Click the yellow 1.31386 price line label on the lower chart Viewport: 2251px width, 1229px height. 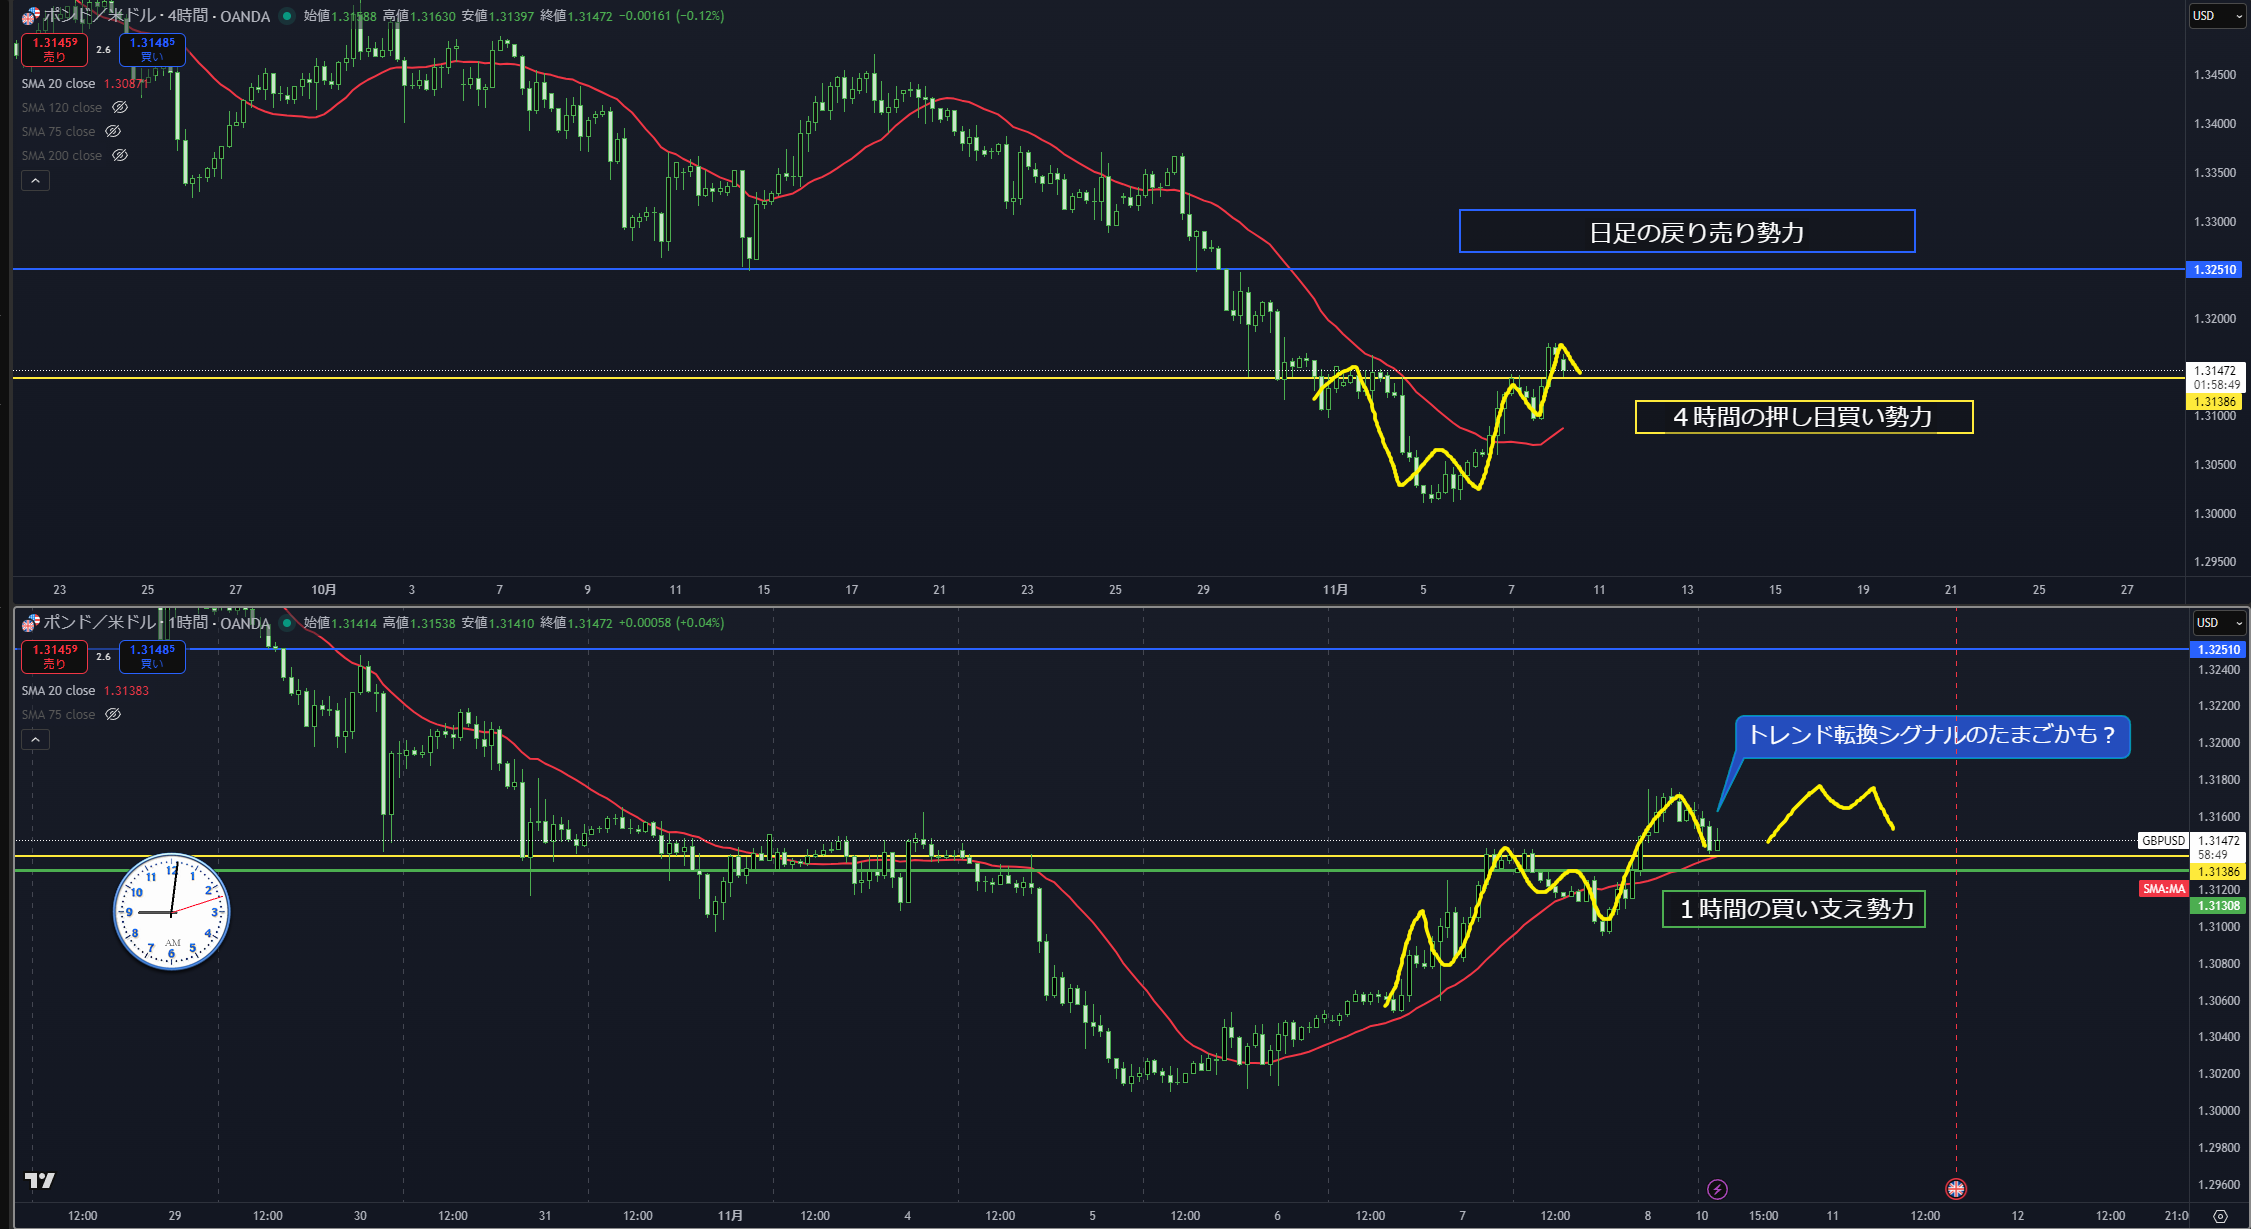pos(2216,872)
